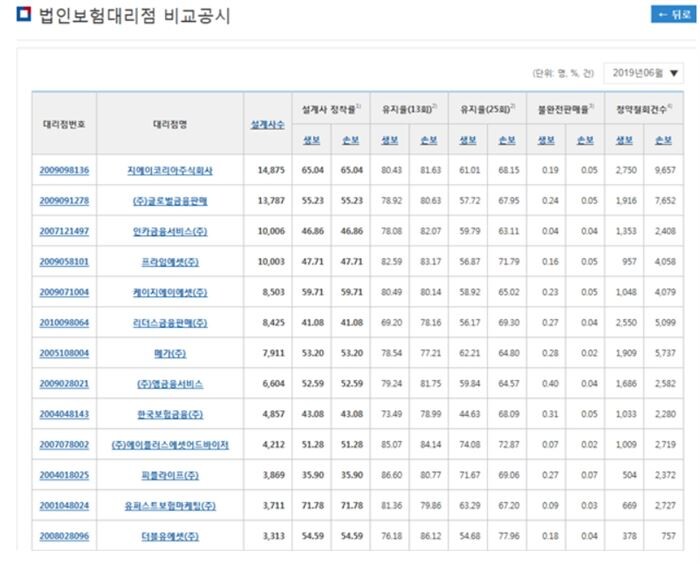Open the 유퍼스트보험마케팅(주) agency link

(x=170, y=506)
